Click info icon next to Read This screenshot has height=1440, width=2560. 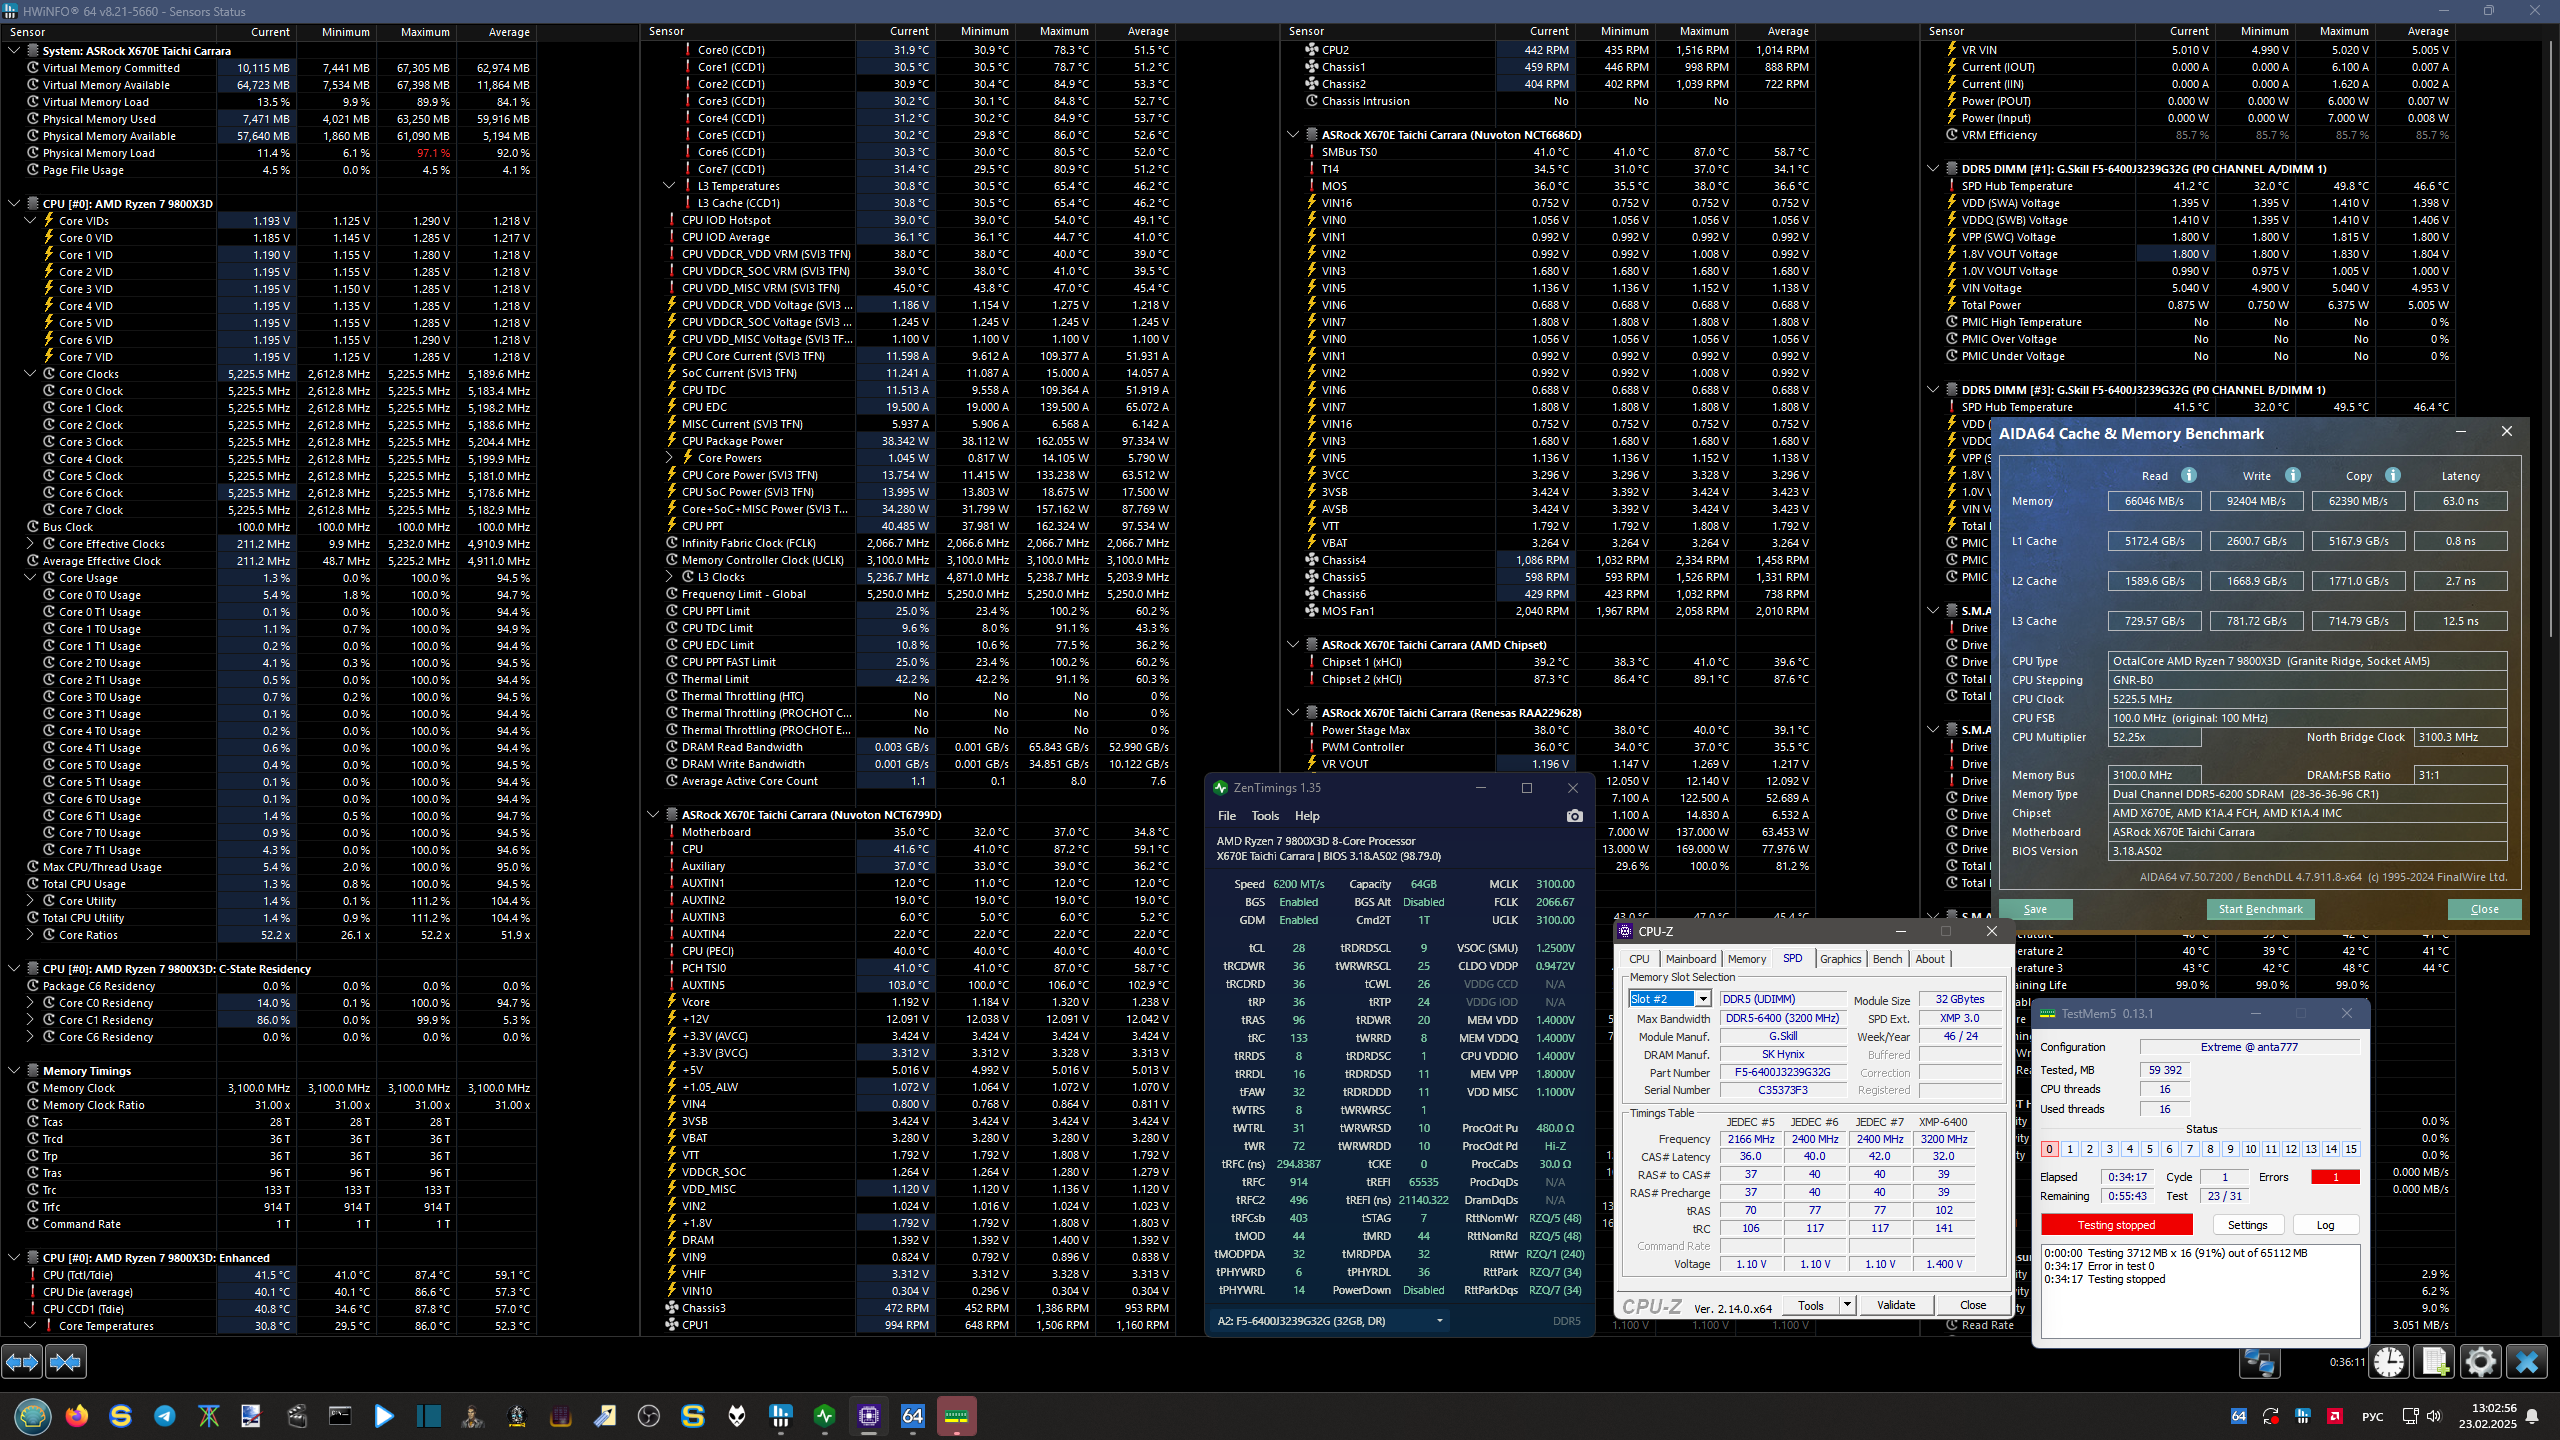2189,475
